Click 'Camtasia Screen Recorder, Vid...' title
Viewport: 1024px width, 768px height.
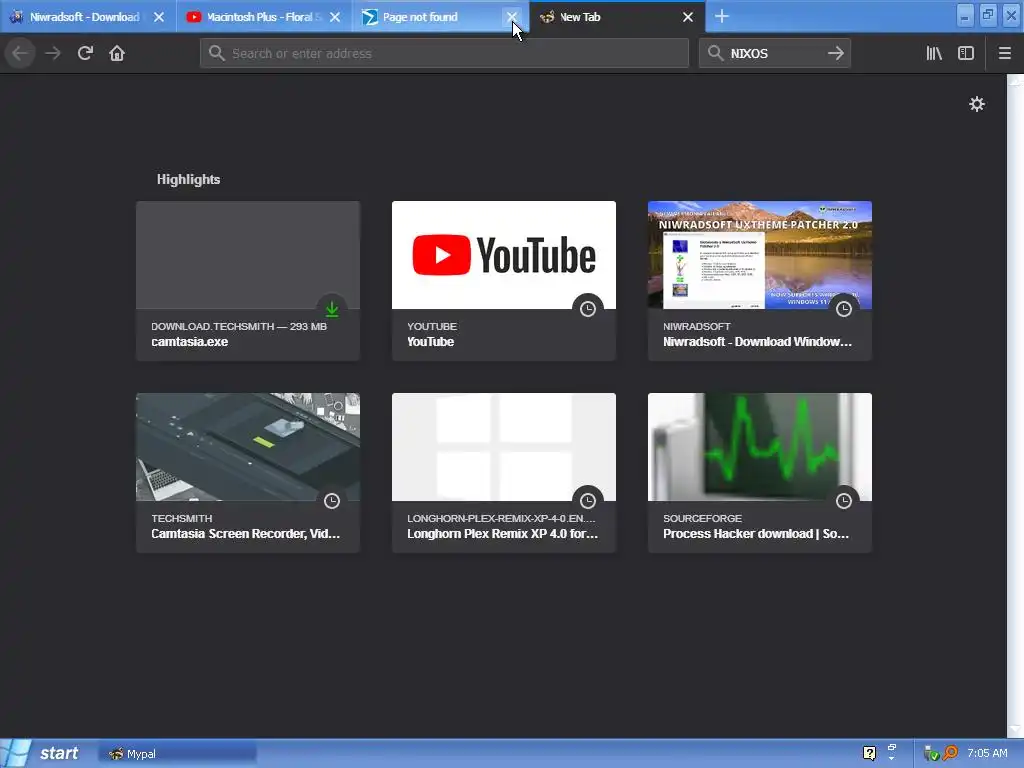(x=246, y=534)
